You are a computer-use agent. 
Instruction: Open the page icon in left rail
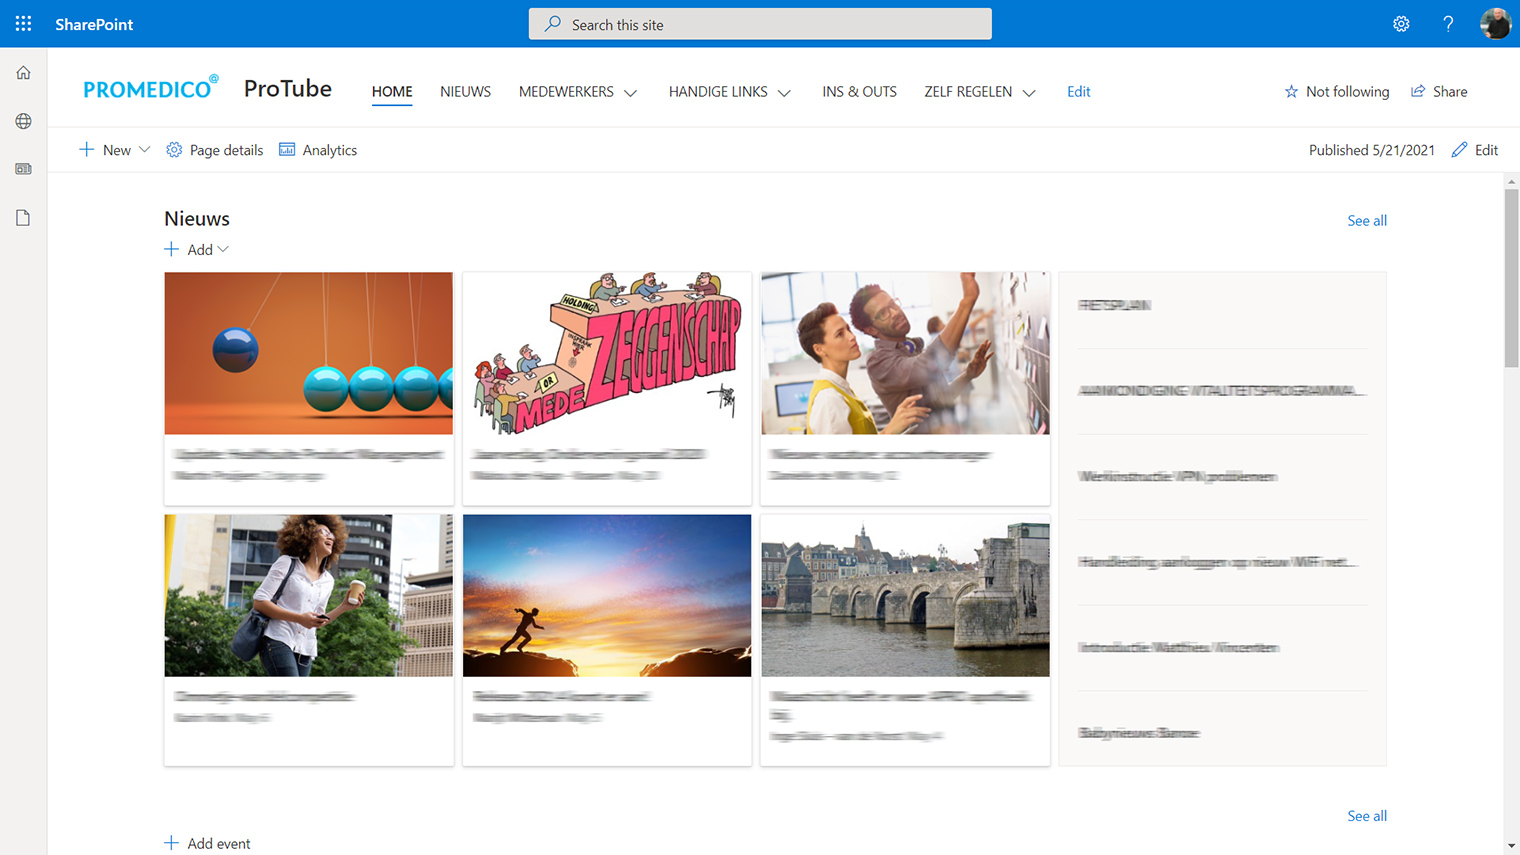pyautogui.click(x=23, y=218)
